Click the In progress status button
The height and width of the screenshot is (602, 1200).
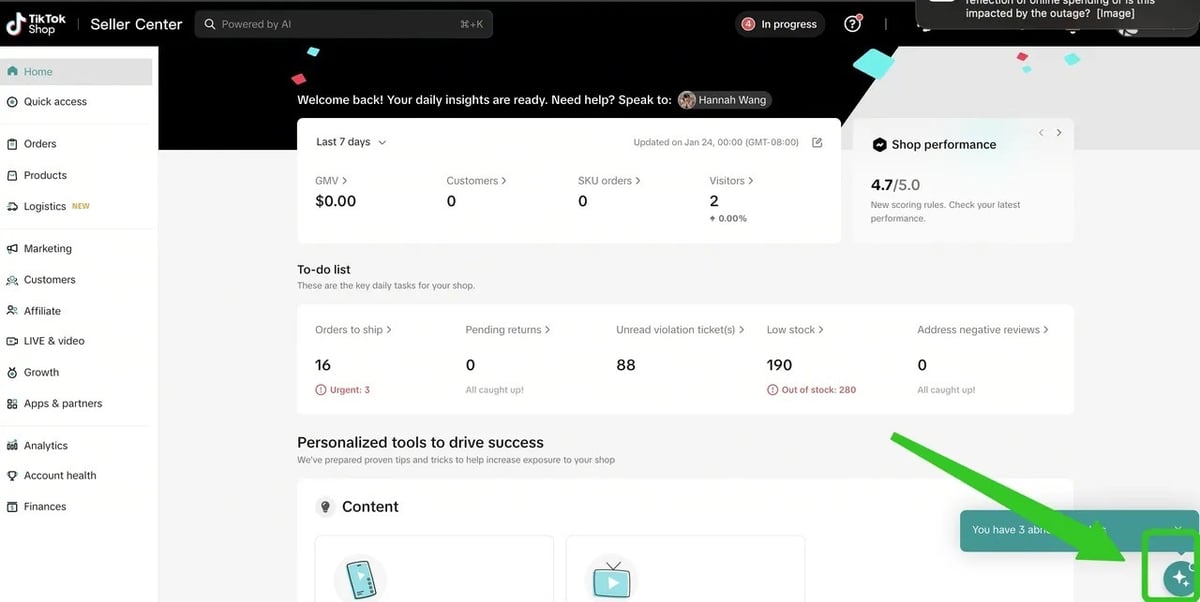click(780, 23)
